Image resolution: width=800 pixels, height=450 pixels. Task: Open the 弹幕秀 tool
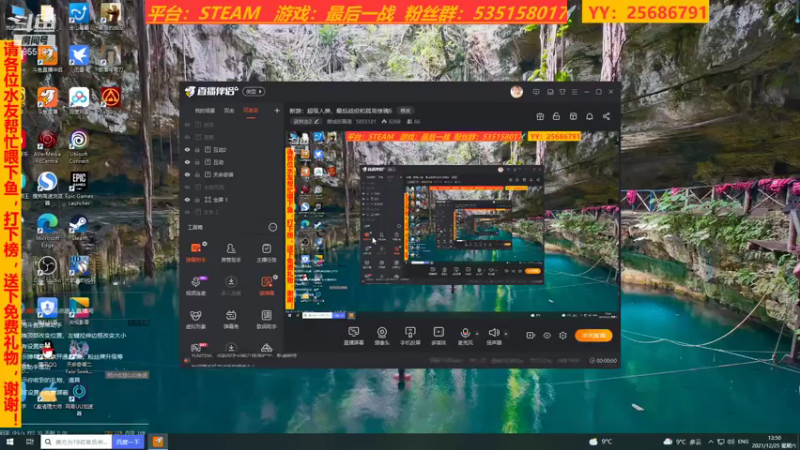(231, 319)
